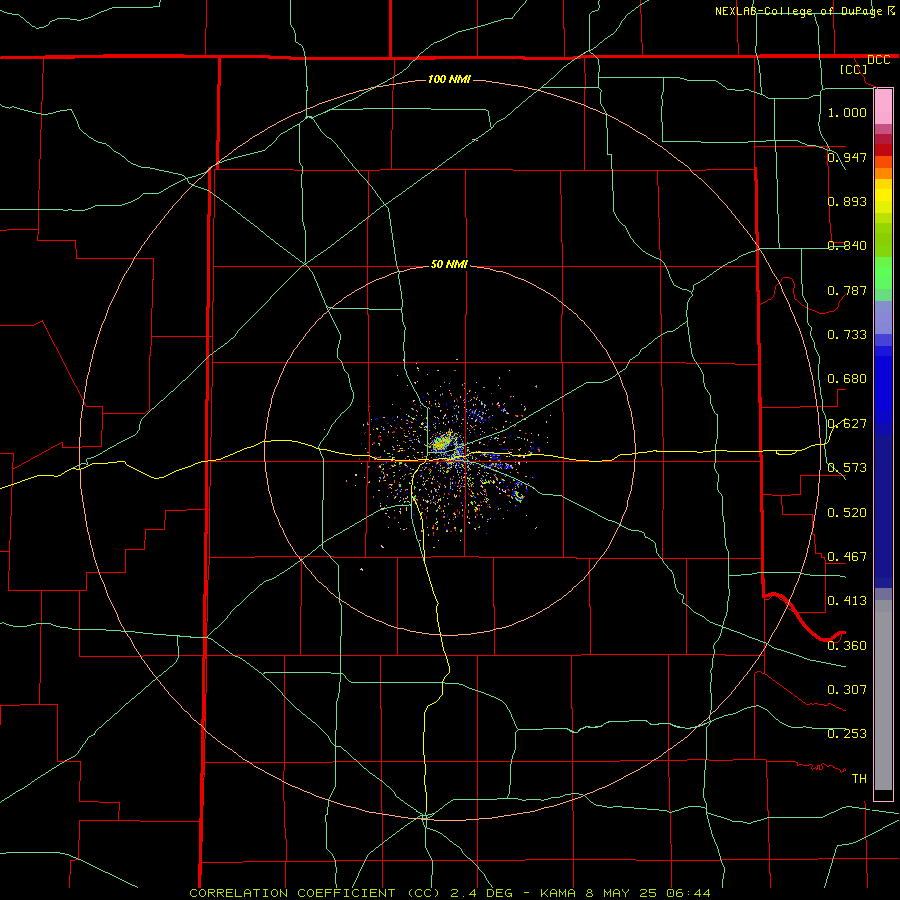The image size is (900, 900).
Task: Click the TH threshold legend label
Action: [x=859, y=778]
